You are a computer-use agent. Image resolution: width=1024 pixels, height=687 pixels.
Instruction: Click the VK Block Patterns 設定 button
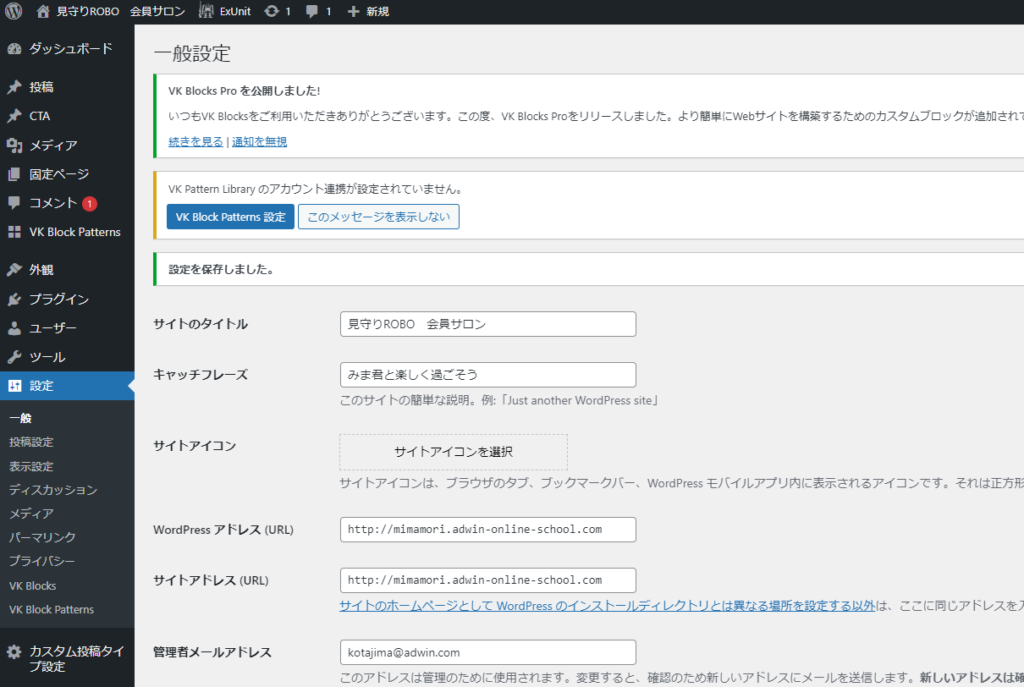[x=230, y=217]
